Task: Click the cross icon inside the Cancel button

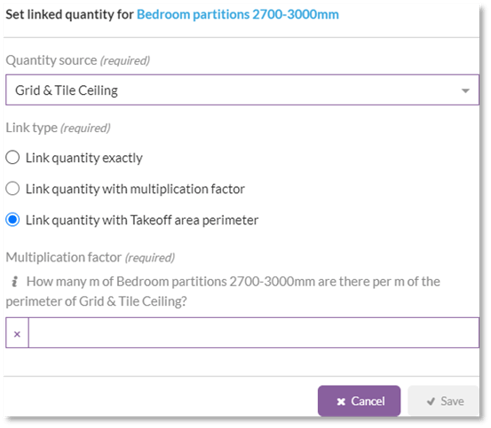Action: click(341, 402)
